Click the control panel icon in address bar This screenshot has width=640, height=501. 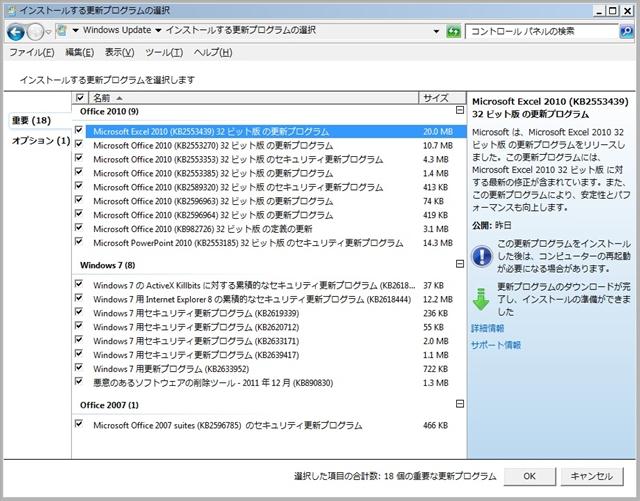62,31
